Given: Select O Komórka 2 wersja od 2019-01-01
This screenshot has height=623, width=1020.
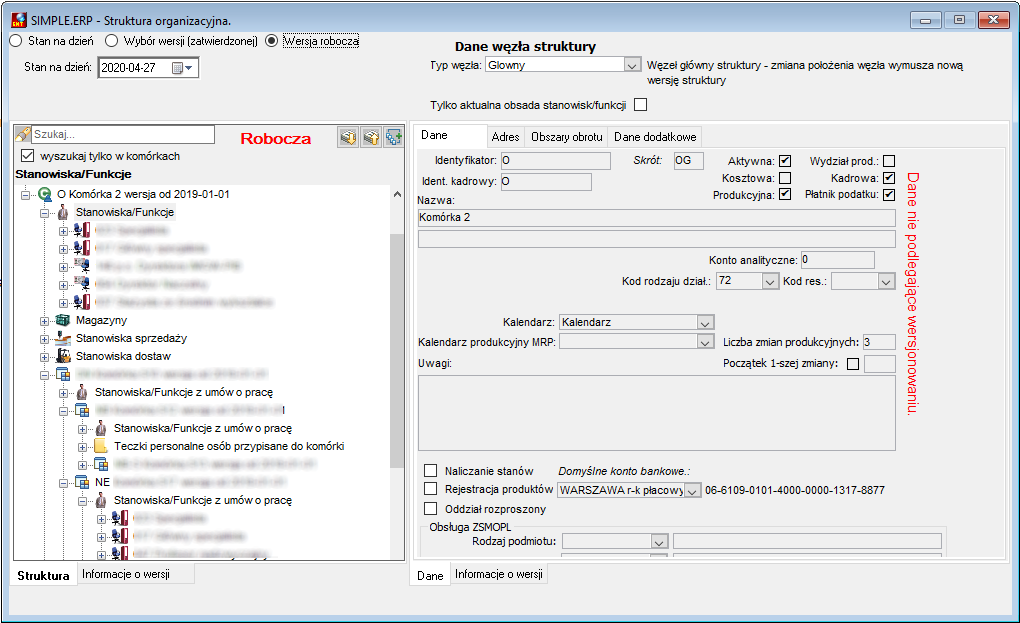Looking at the screenshot, I should [143, 194].
